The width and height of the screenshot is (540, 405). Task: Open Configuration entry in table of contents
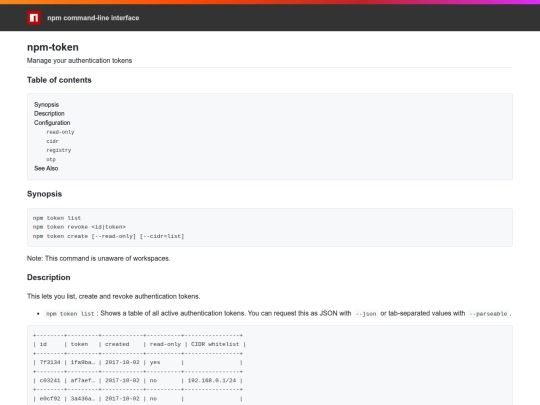point(52,123)
